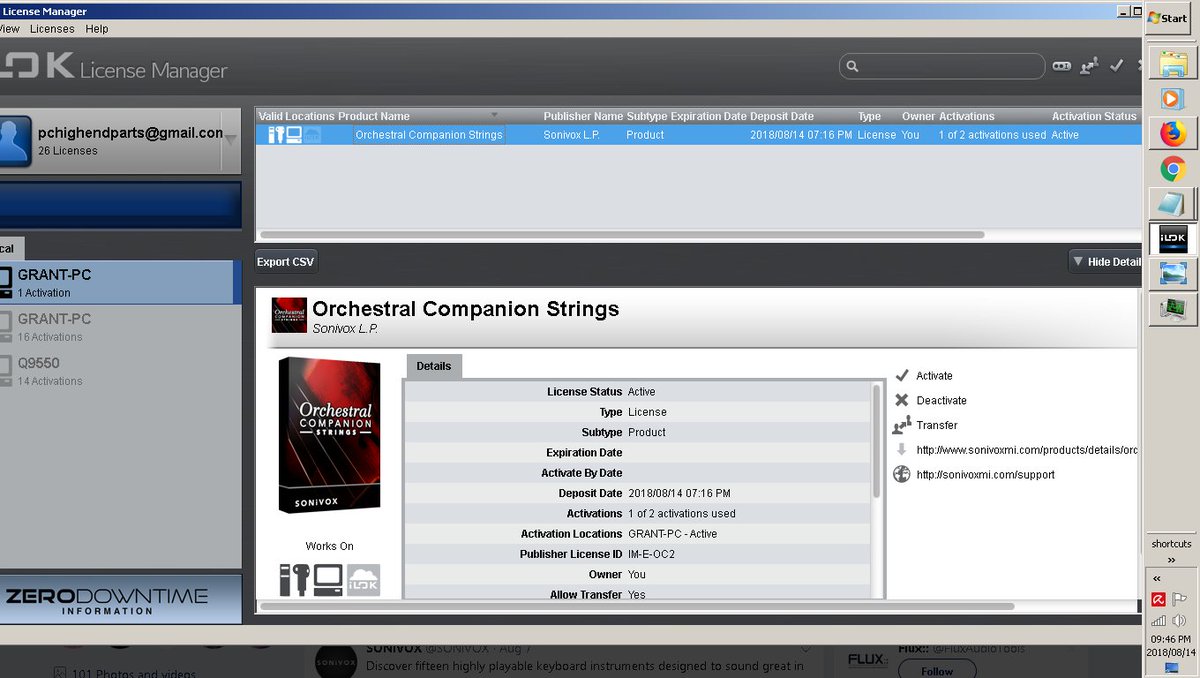Click the iLok USB key Works On icon
This screenshot has width=1200, height=678.
click(294, 581)
